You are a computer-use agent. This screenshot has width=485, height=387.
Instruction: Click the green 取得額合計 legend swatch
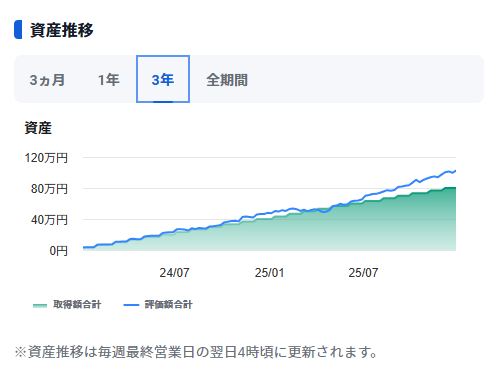[40, 305]
